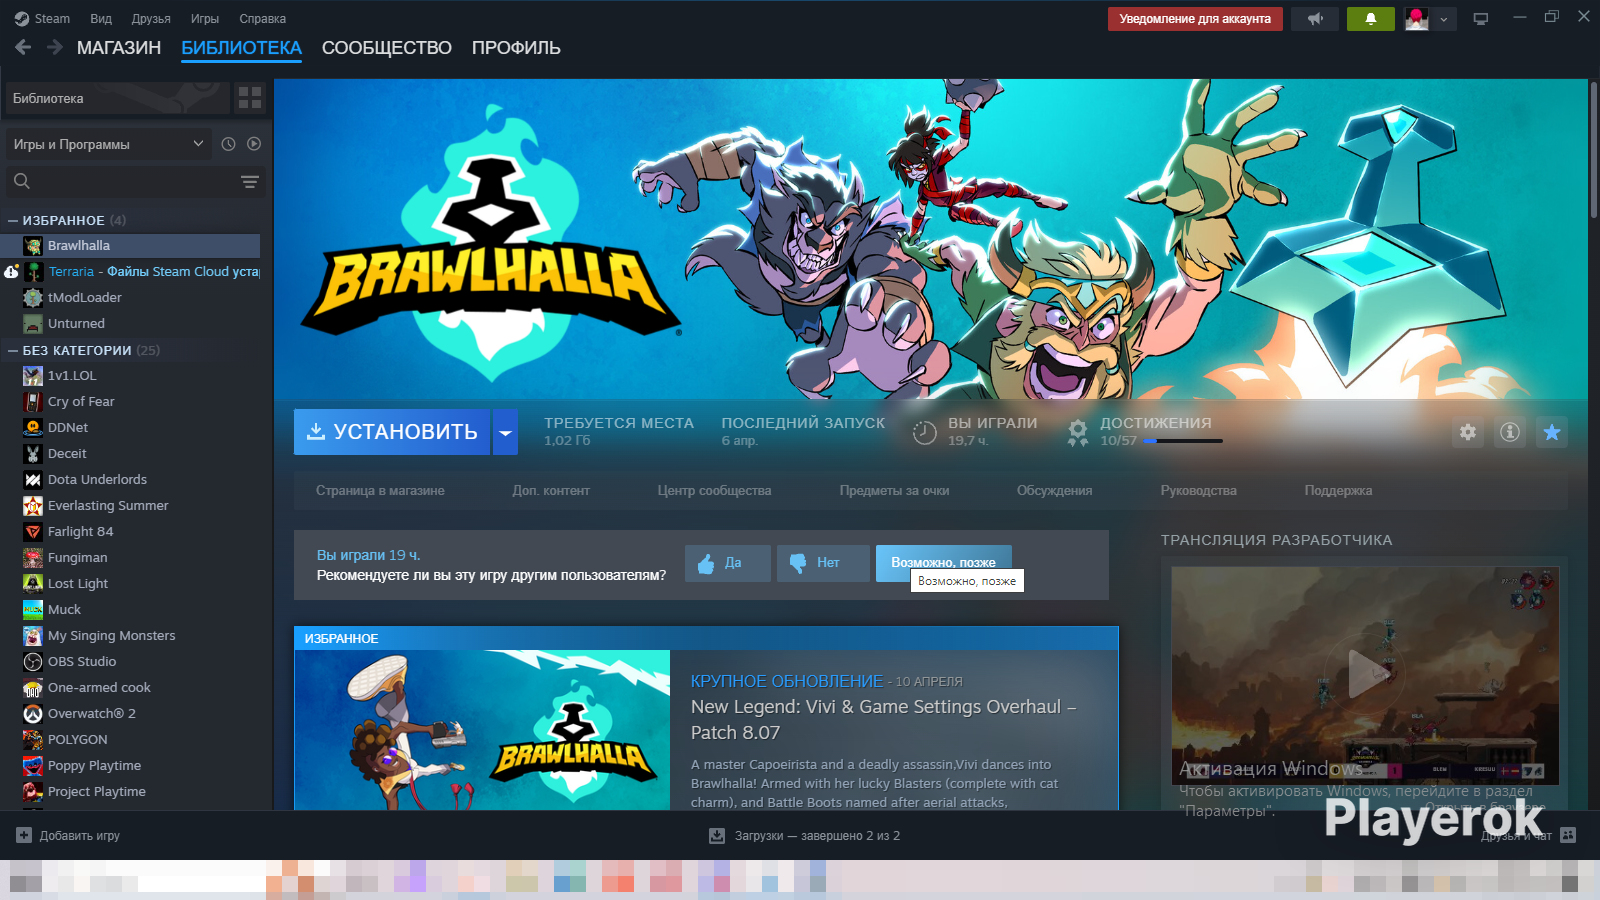
Task: Open the megaphone announcements icon
Action: point(1315,19)
